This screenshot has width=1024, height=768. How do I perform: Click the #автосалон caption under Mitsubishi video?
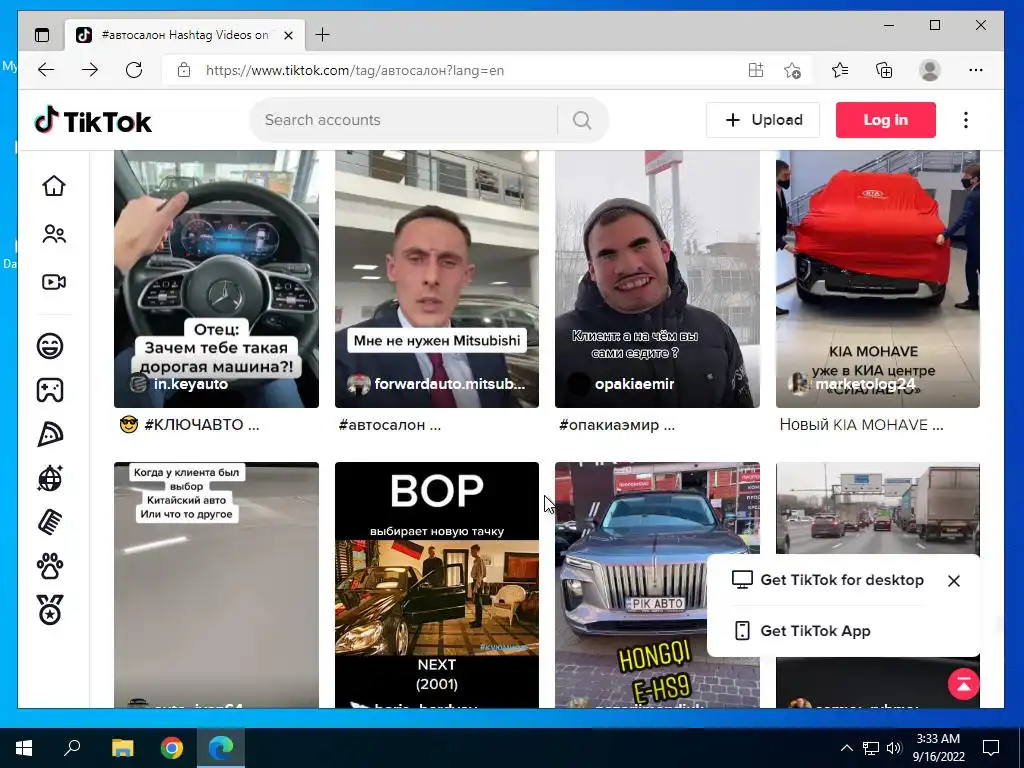(390, 425)
